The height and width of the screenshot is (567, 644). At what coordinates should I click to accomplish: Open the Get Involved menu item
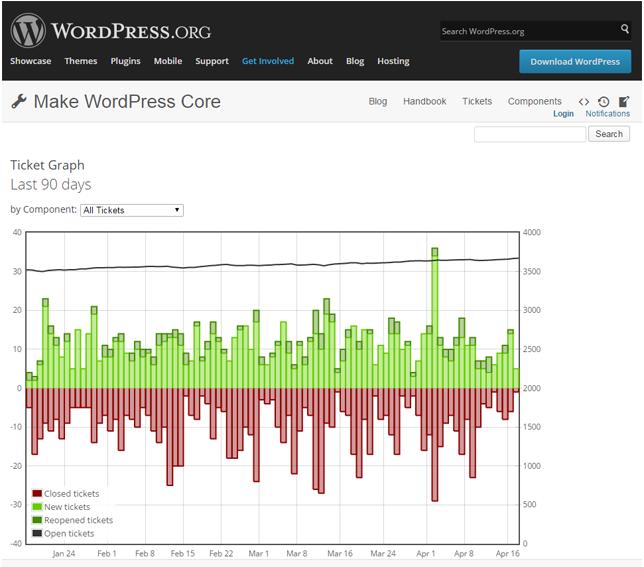[x=268, y=61]
